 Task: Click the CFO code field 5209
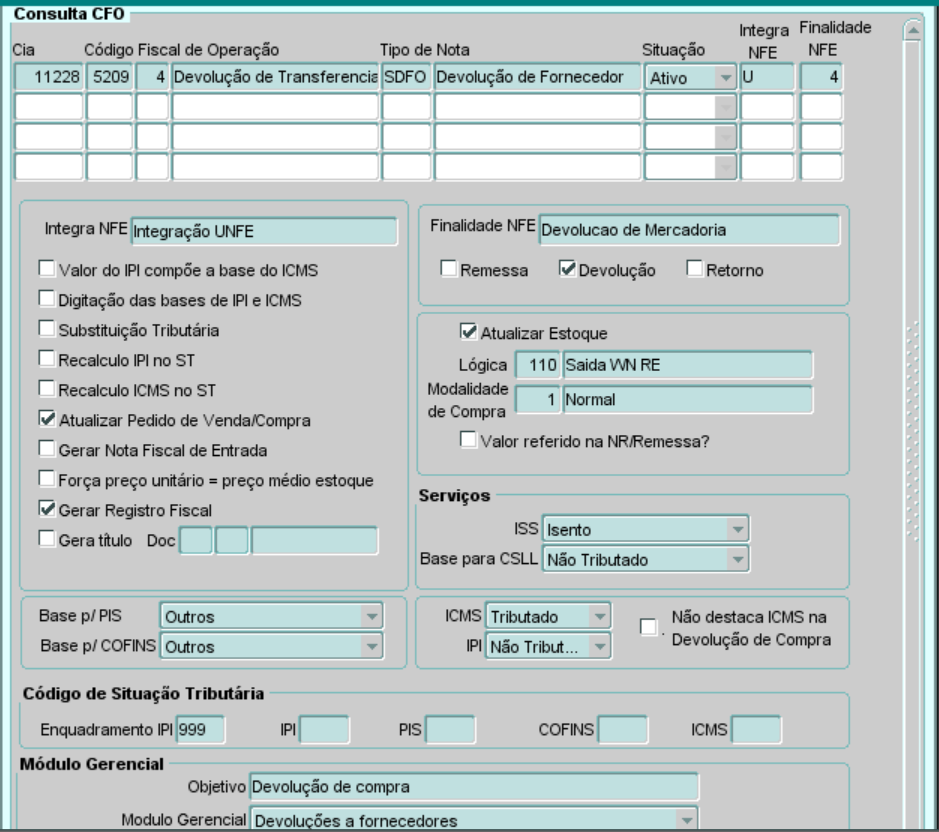[110, 77]
